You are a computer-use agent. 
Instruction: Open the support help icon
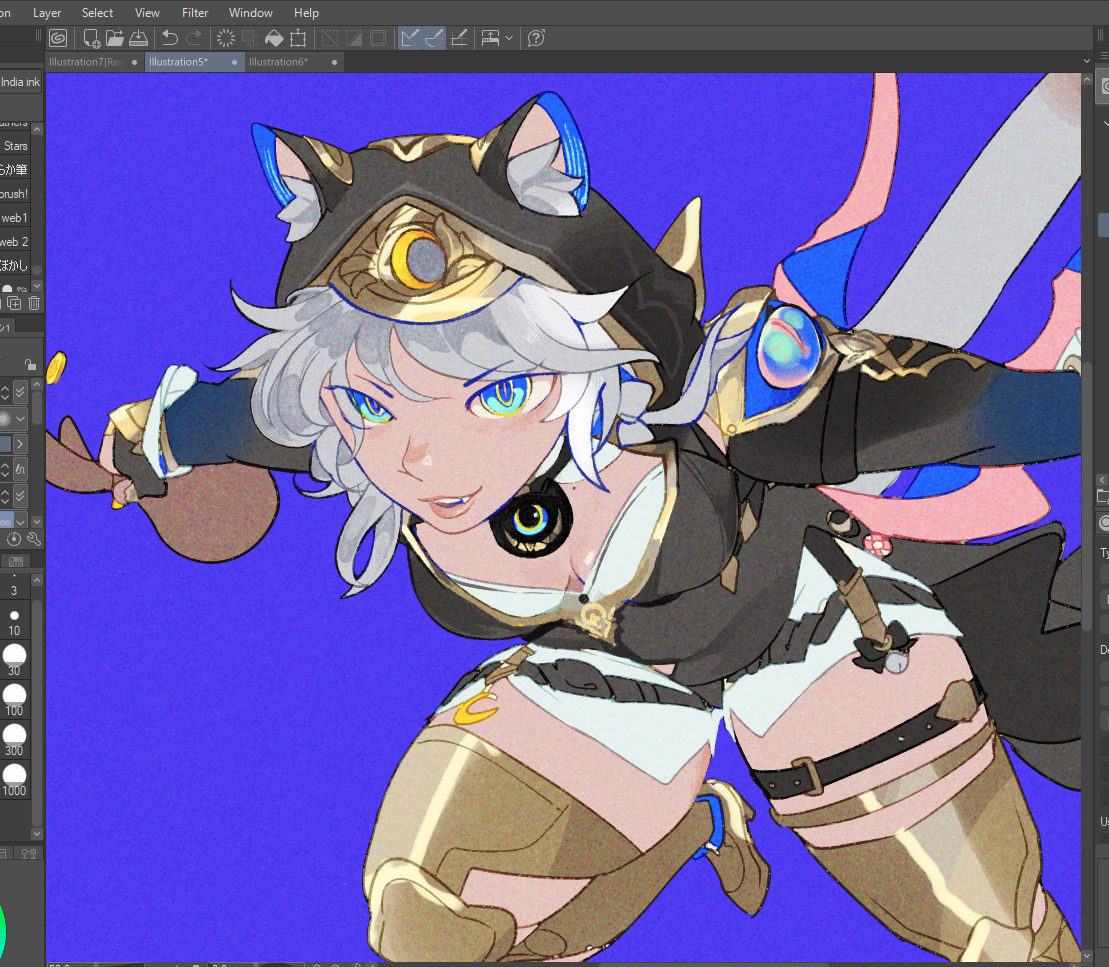pos(536,38)
